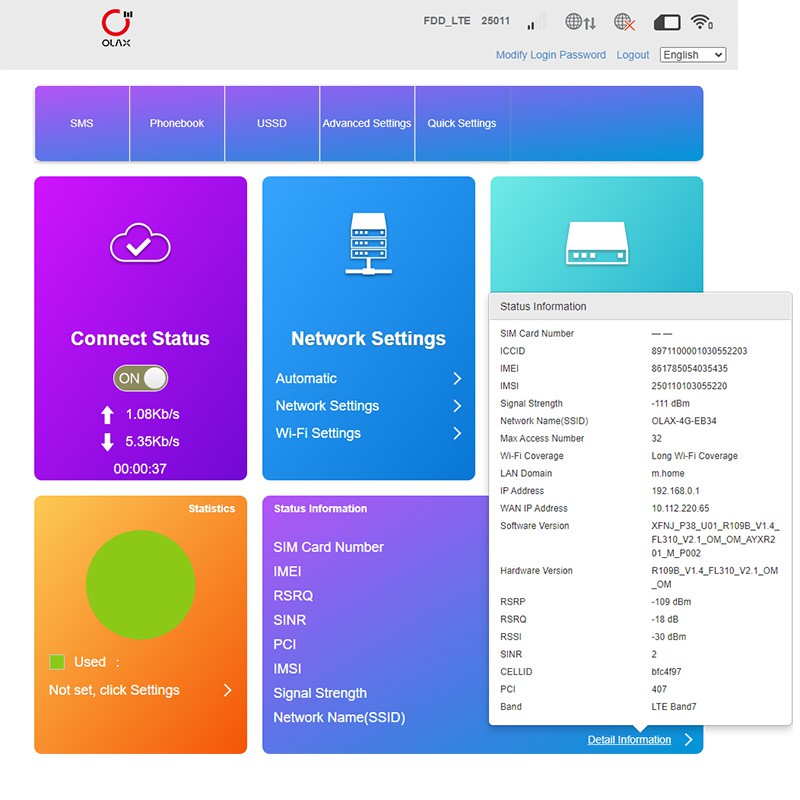Click the Modify Login Password link
This screenshot has height=800, width=800.
pyautogui.click(x=551, y=55)
